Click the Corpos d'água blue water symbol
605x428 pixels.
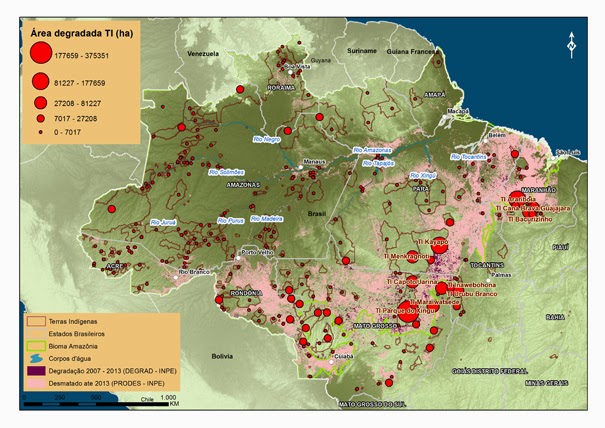point(35,359)
